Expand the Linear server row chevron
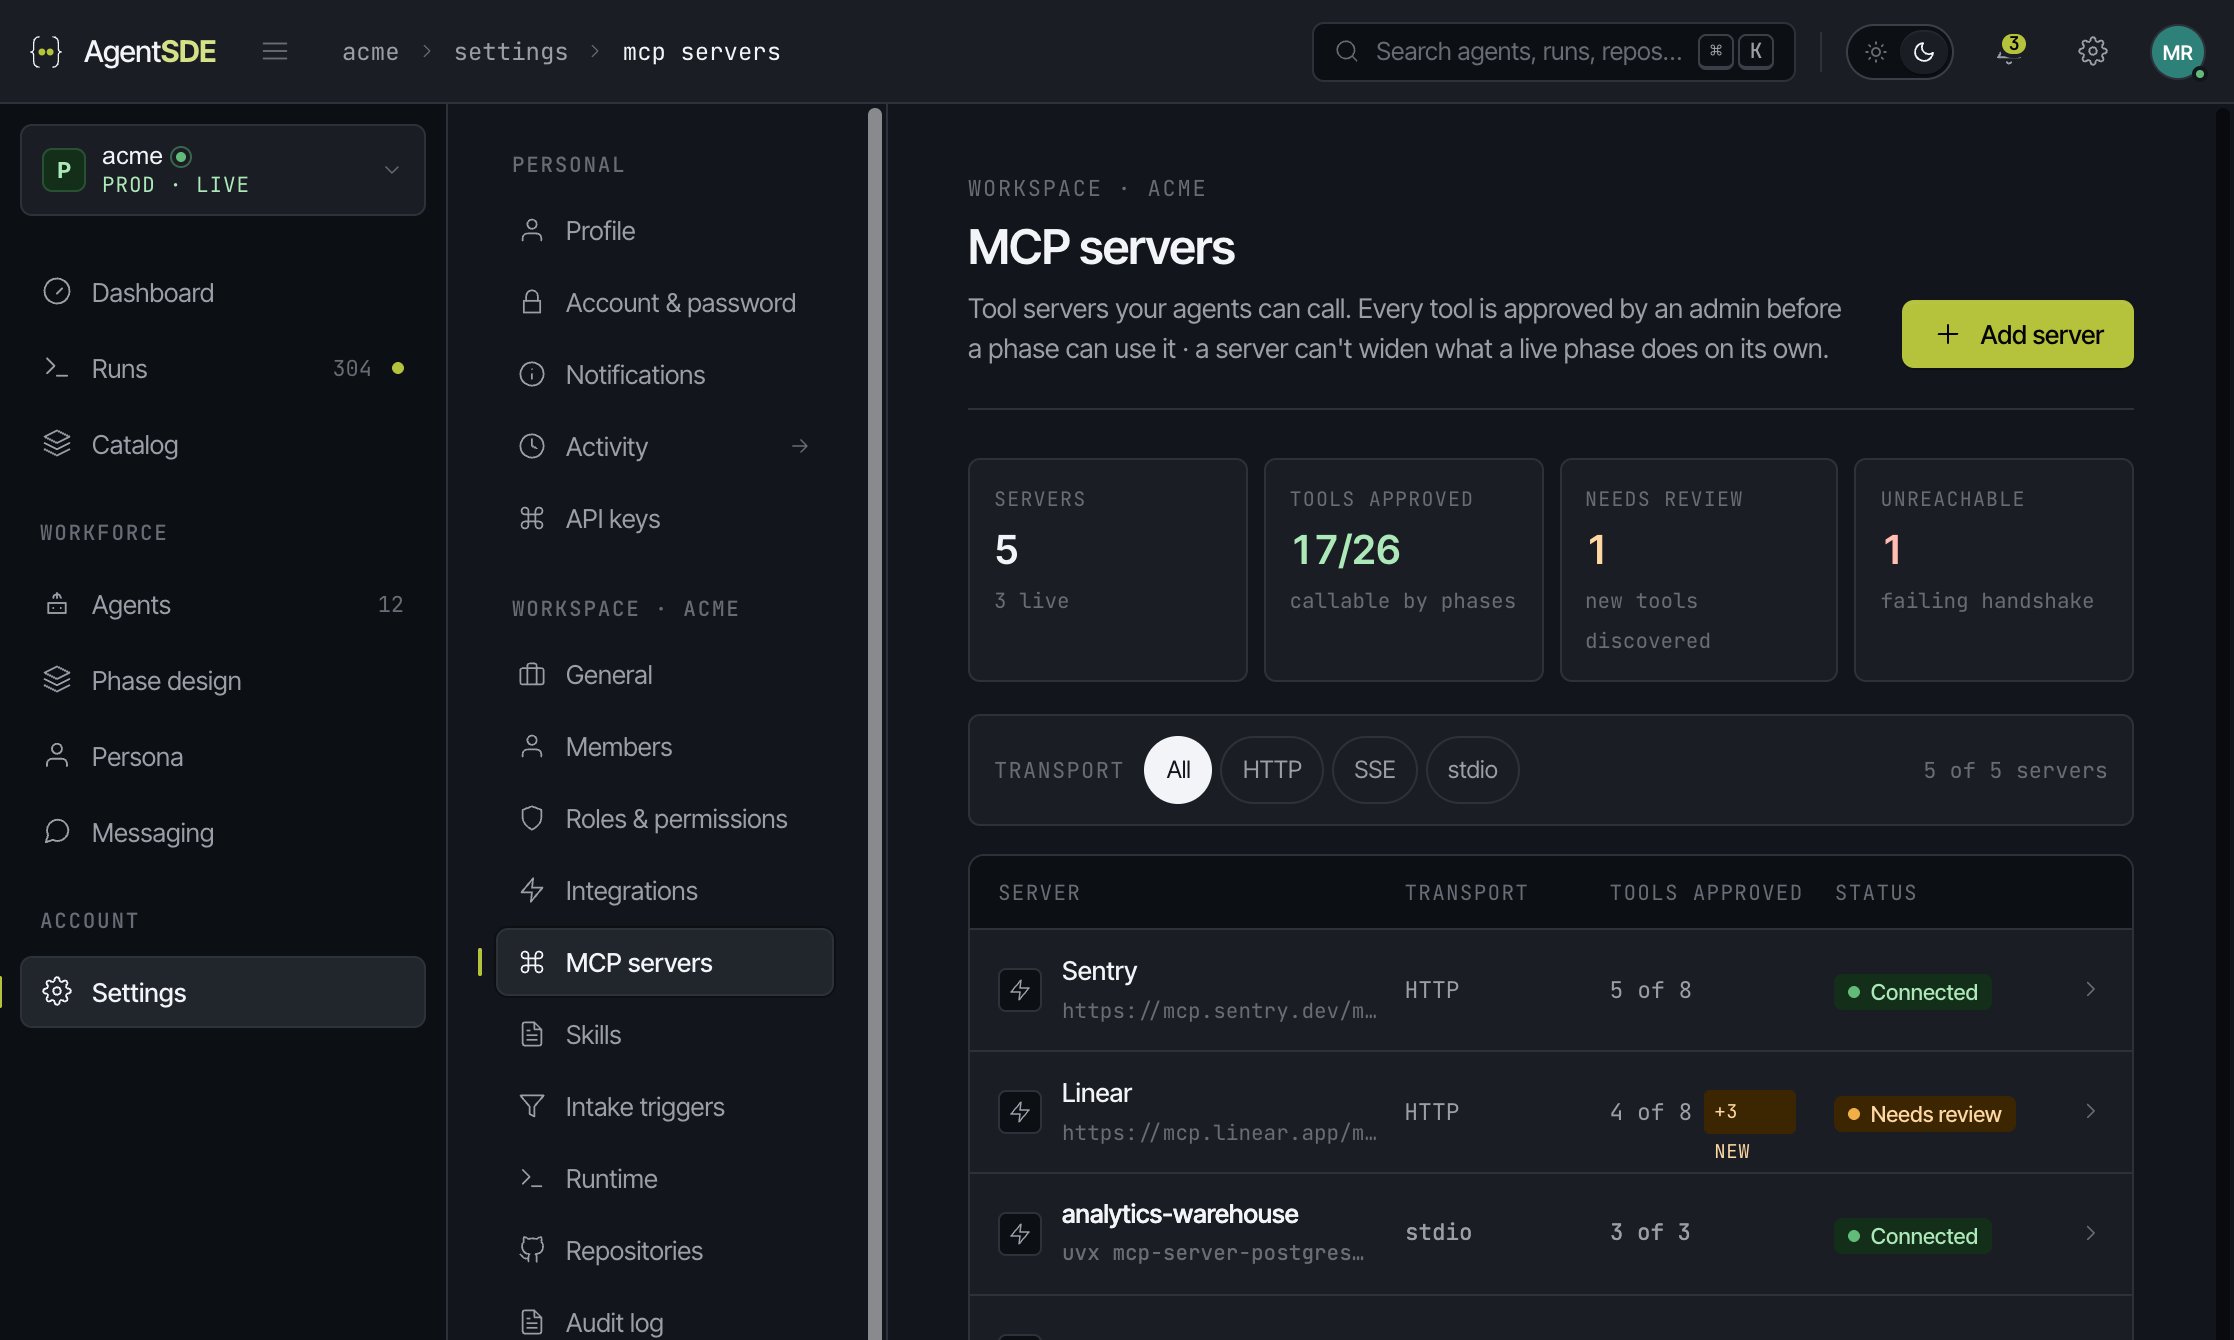The width and height of the screenshot is (2234, 1340). 2090,1112
